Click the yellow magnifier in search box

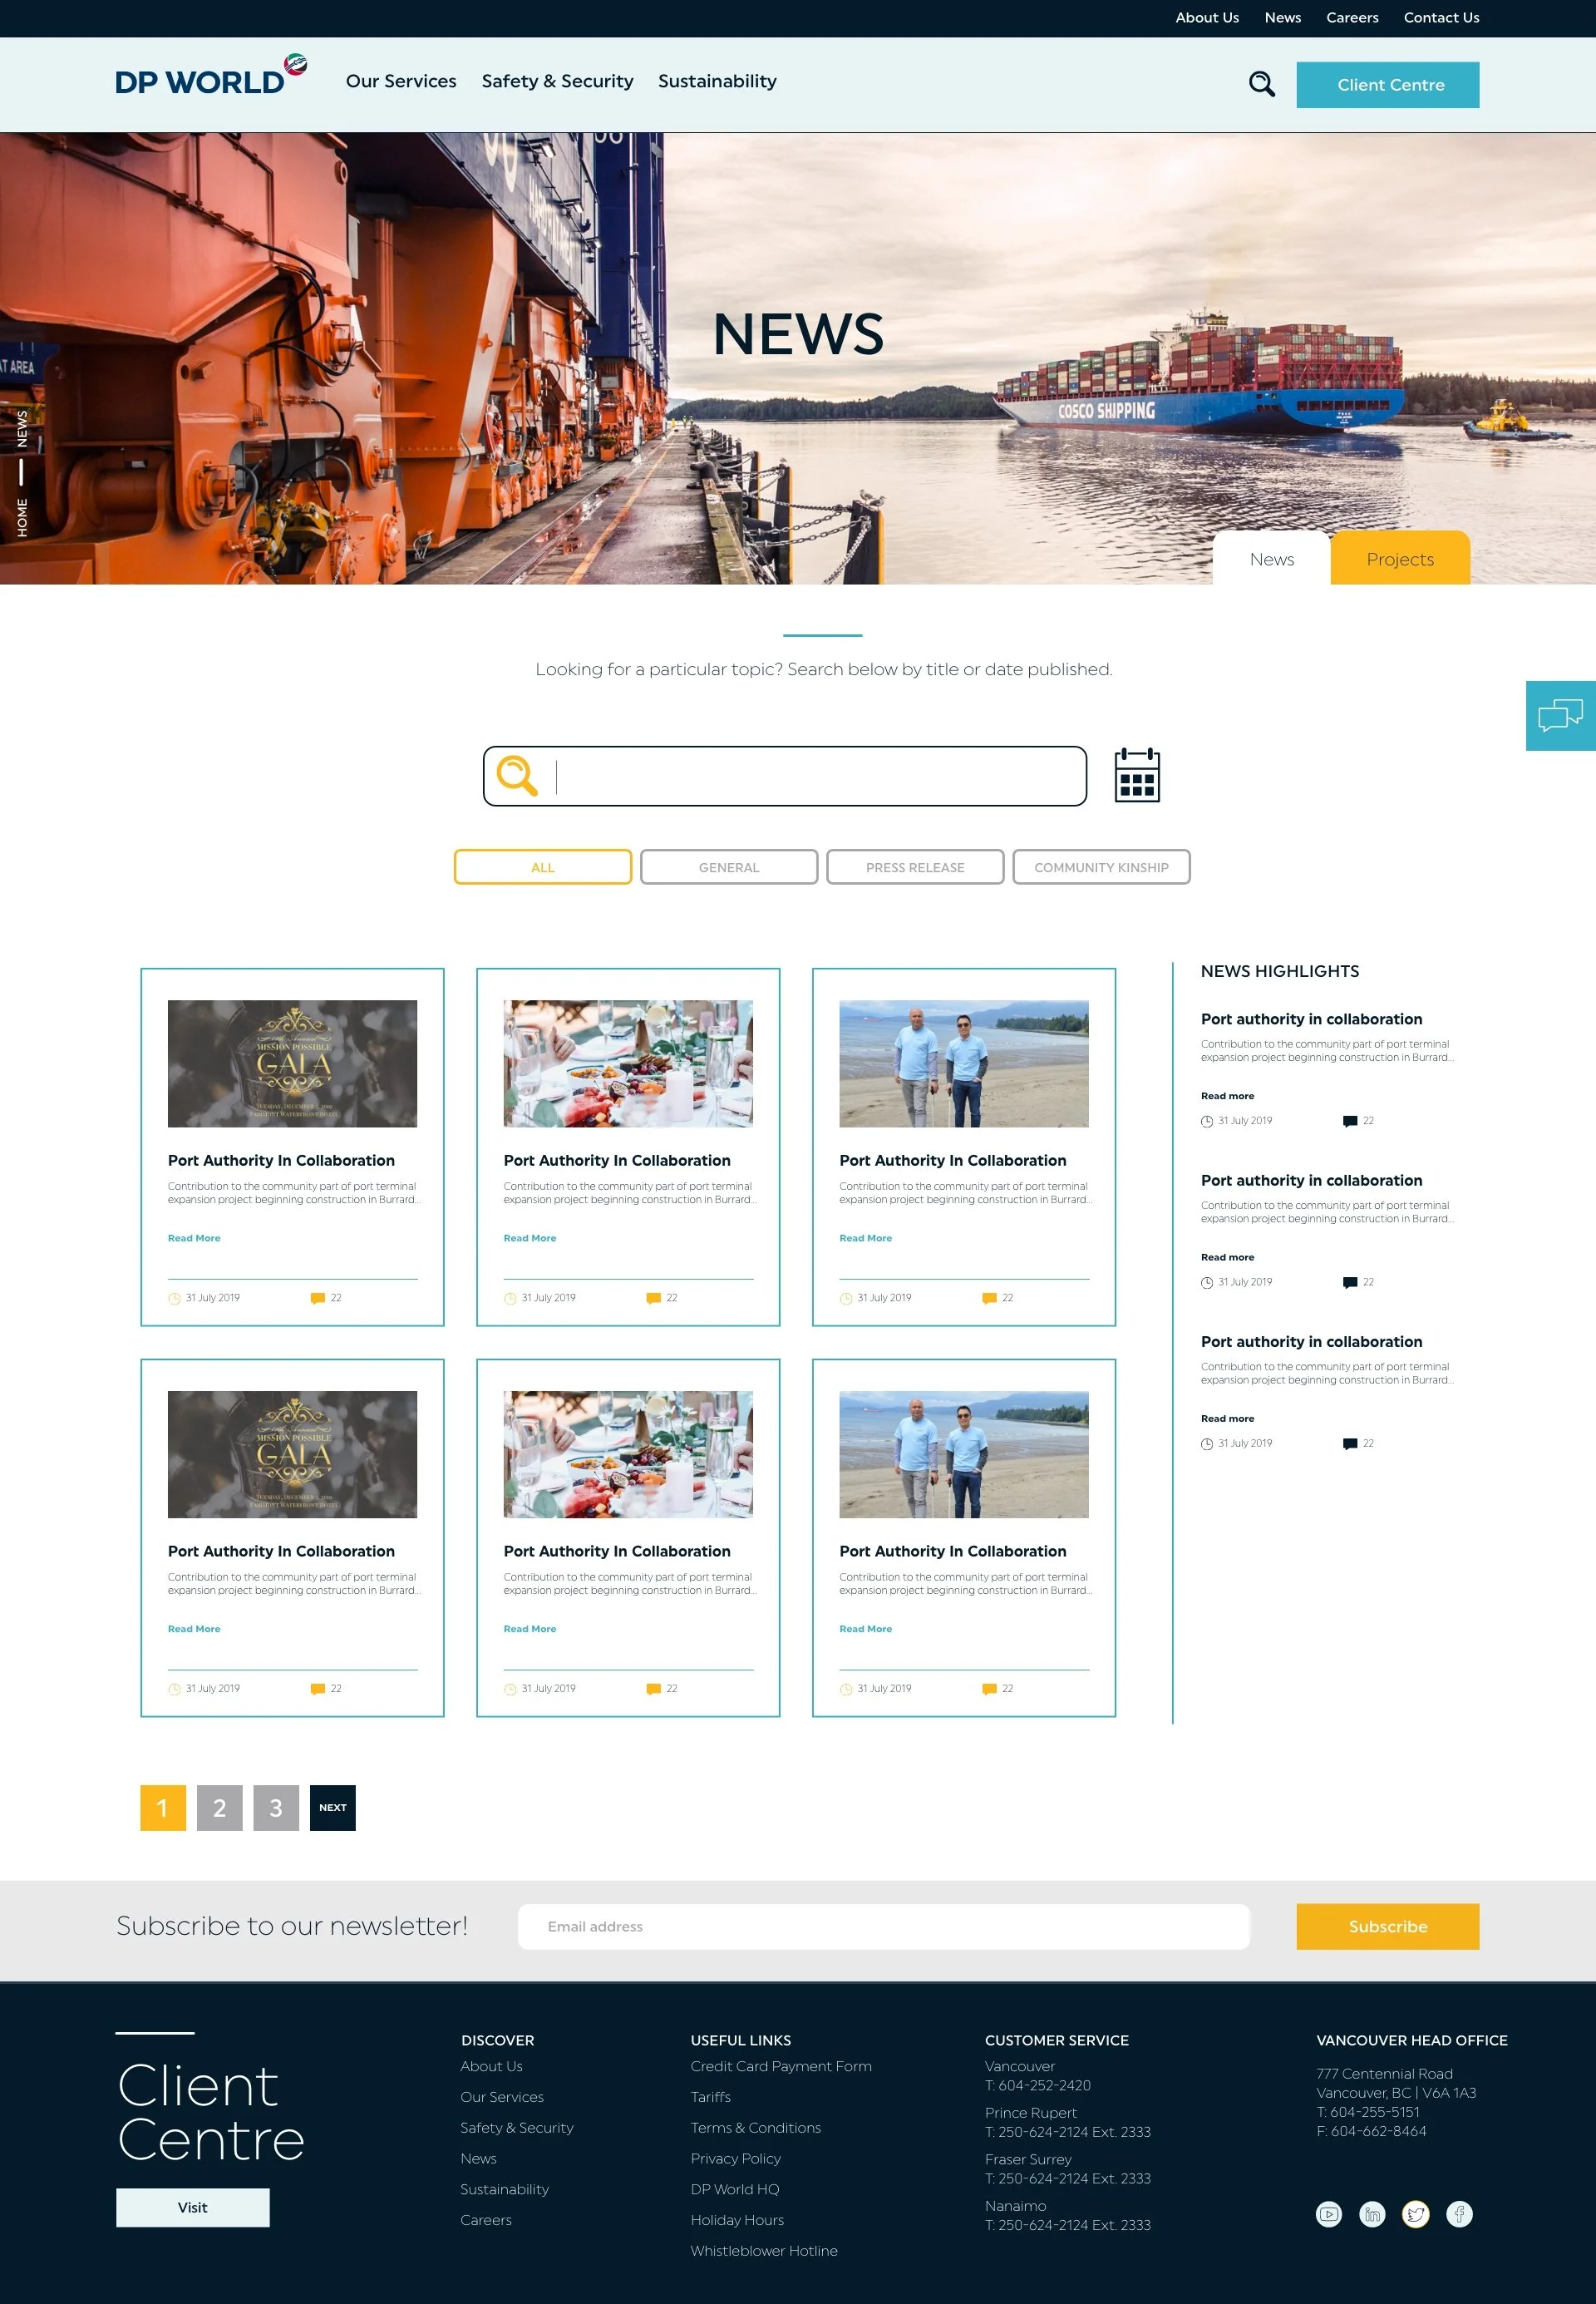coord(517,776)
